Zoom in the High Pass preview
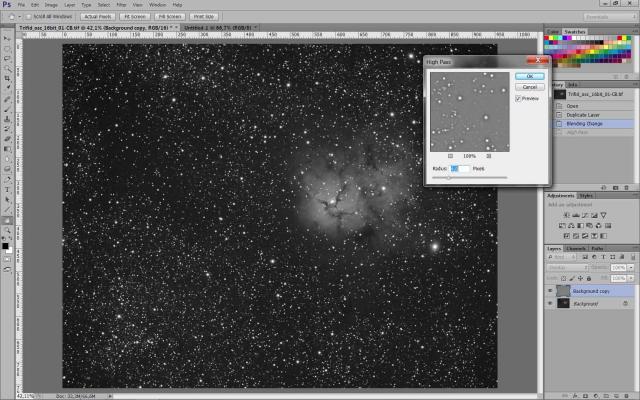 [x=488, y=157]
